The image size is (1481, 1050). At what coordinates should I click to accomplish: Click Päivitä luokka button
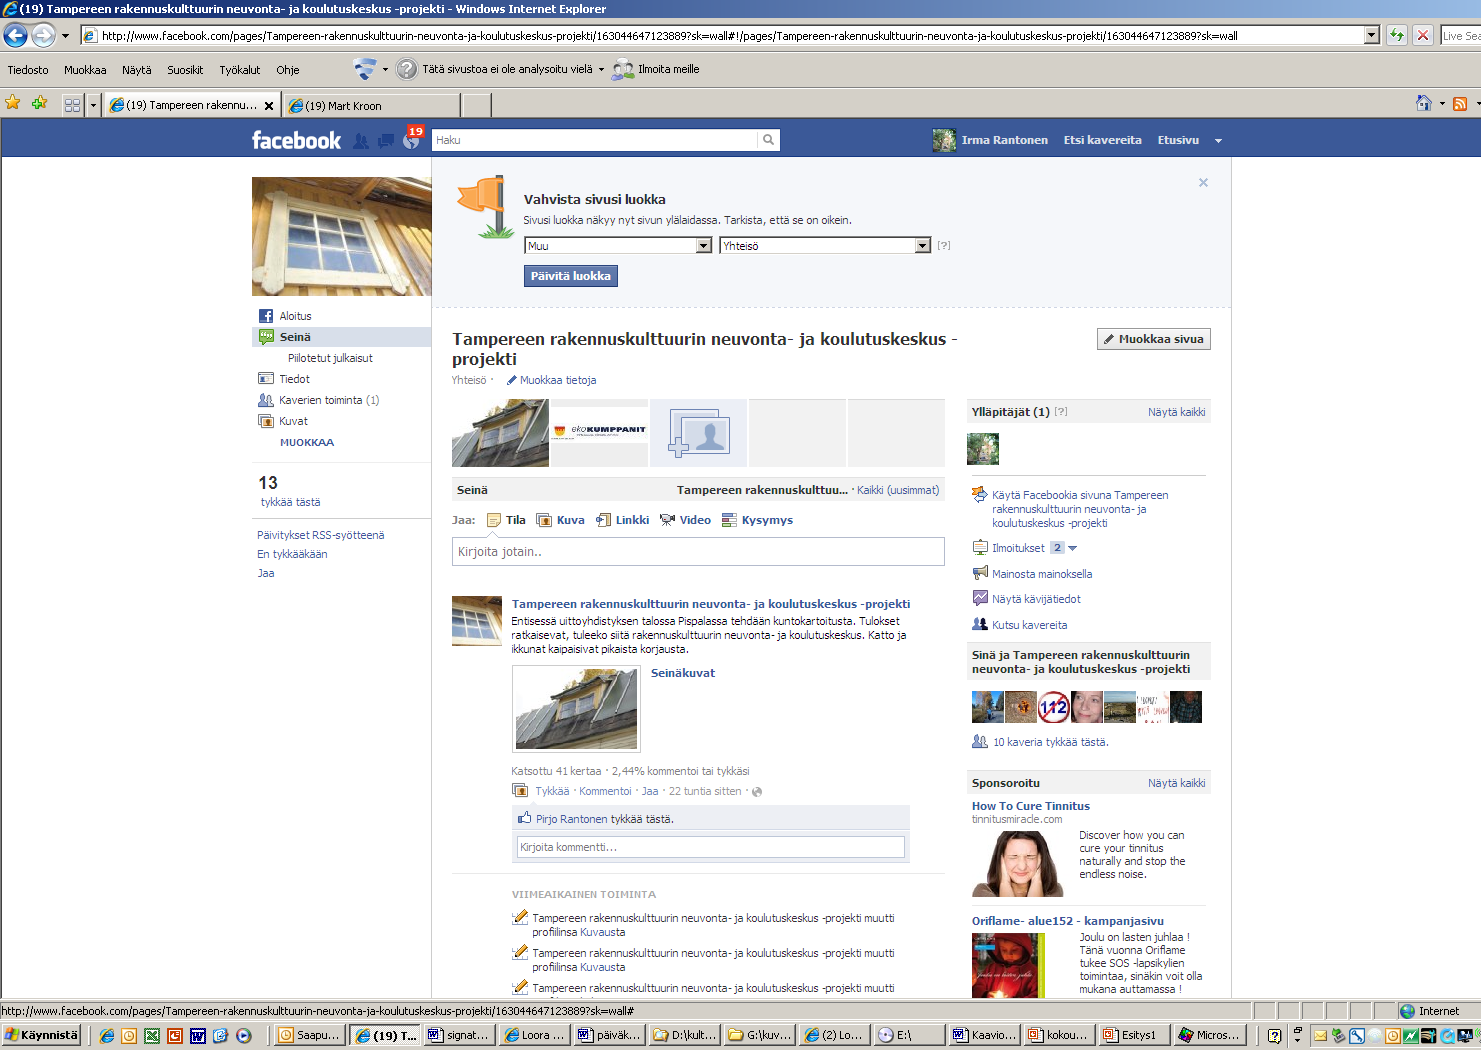571,276
